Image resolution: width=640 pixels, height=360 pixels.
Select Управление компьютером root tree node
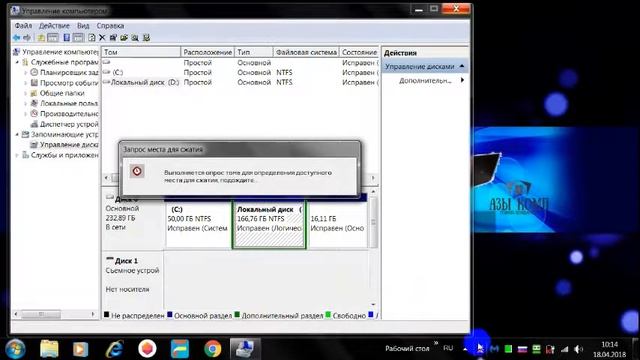point(56,52)
